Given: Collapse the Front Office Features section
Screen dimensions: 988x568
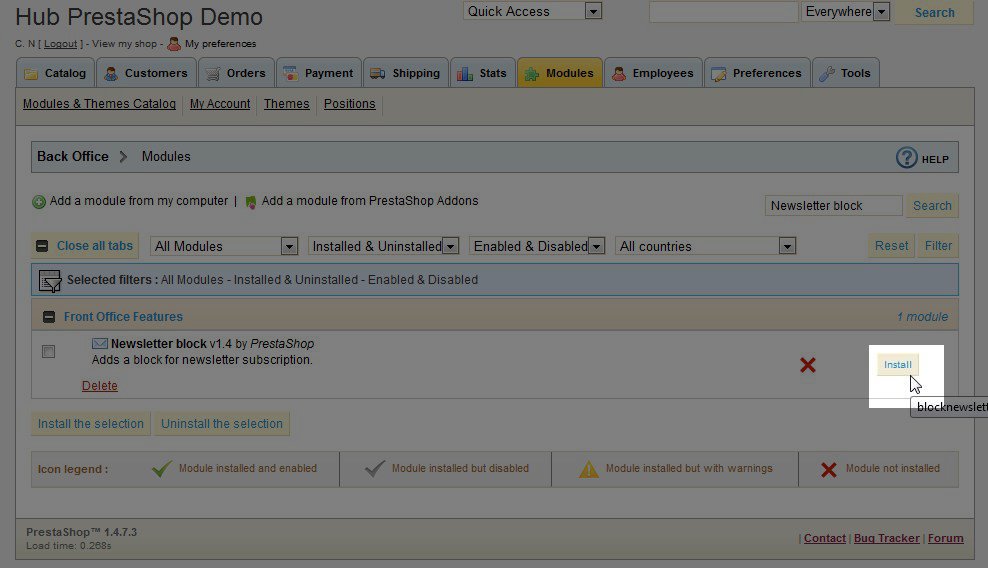Looking at the screenshot, I should 48,317.
